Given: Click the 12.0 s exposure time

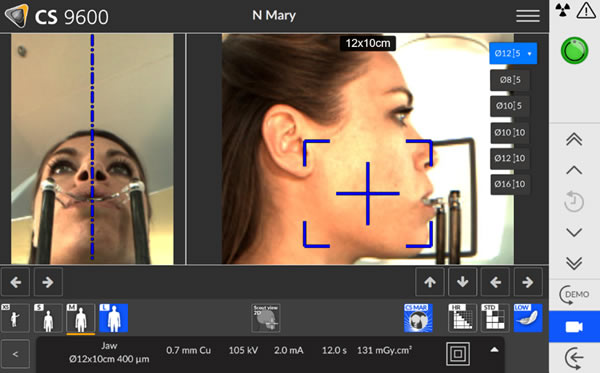Looking at the screenshot, I should [x=334, y=350].
